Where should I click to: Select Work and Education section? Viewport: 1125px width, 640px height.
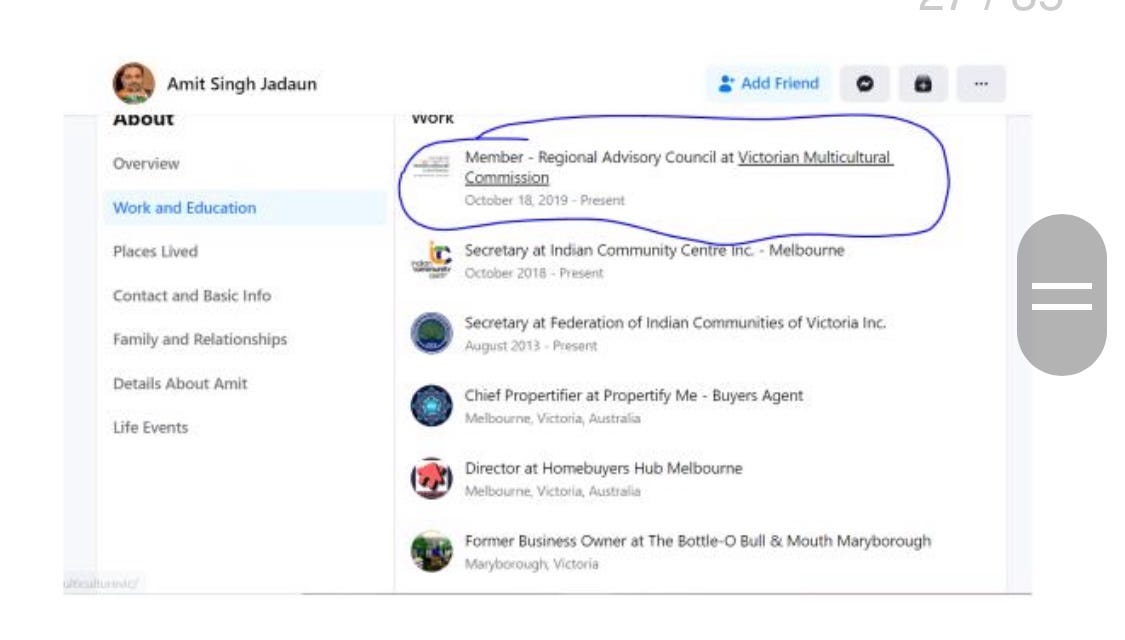pos(245,208)
